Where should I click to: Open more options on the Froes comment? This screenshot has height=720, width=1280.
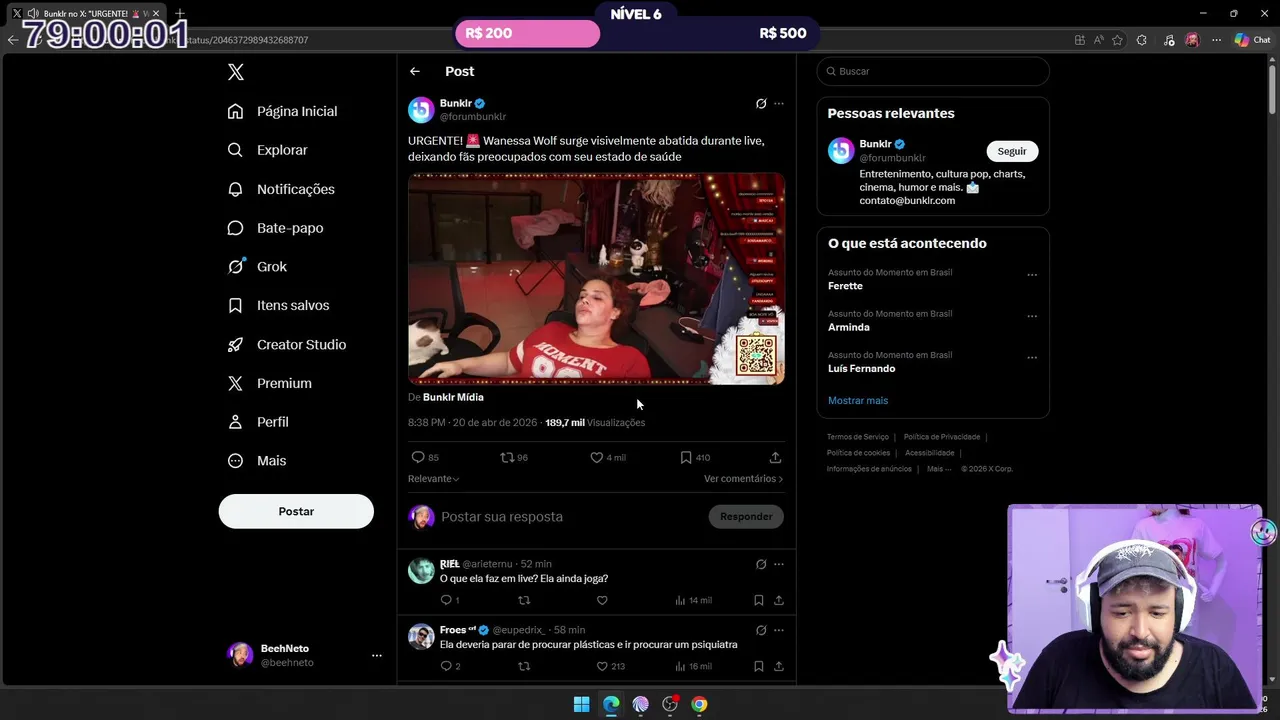779,630
